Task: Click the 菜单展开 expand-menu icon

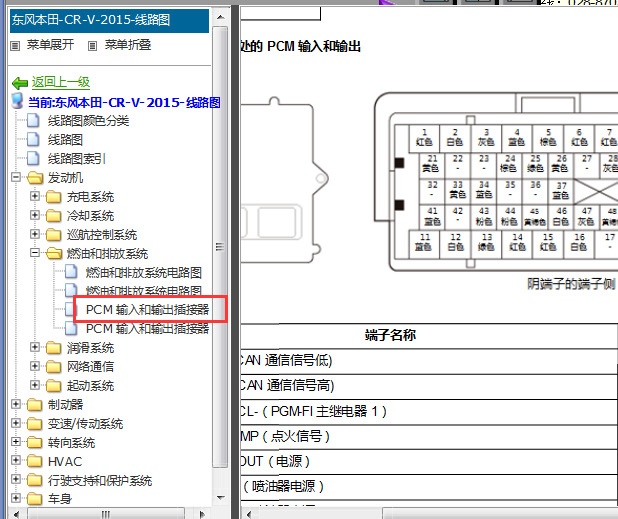Action: [15, 46]
